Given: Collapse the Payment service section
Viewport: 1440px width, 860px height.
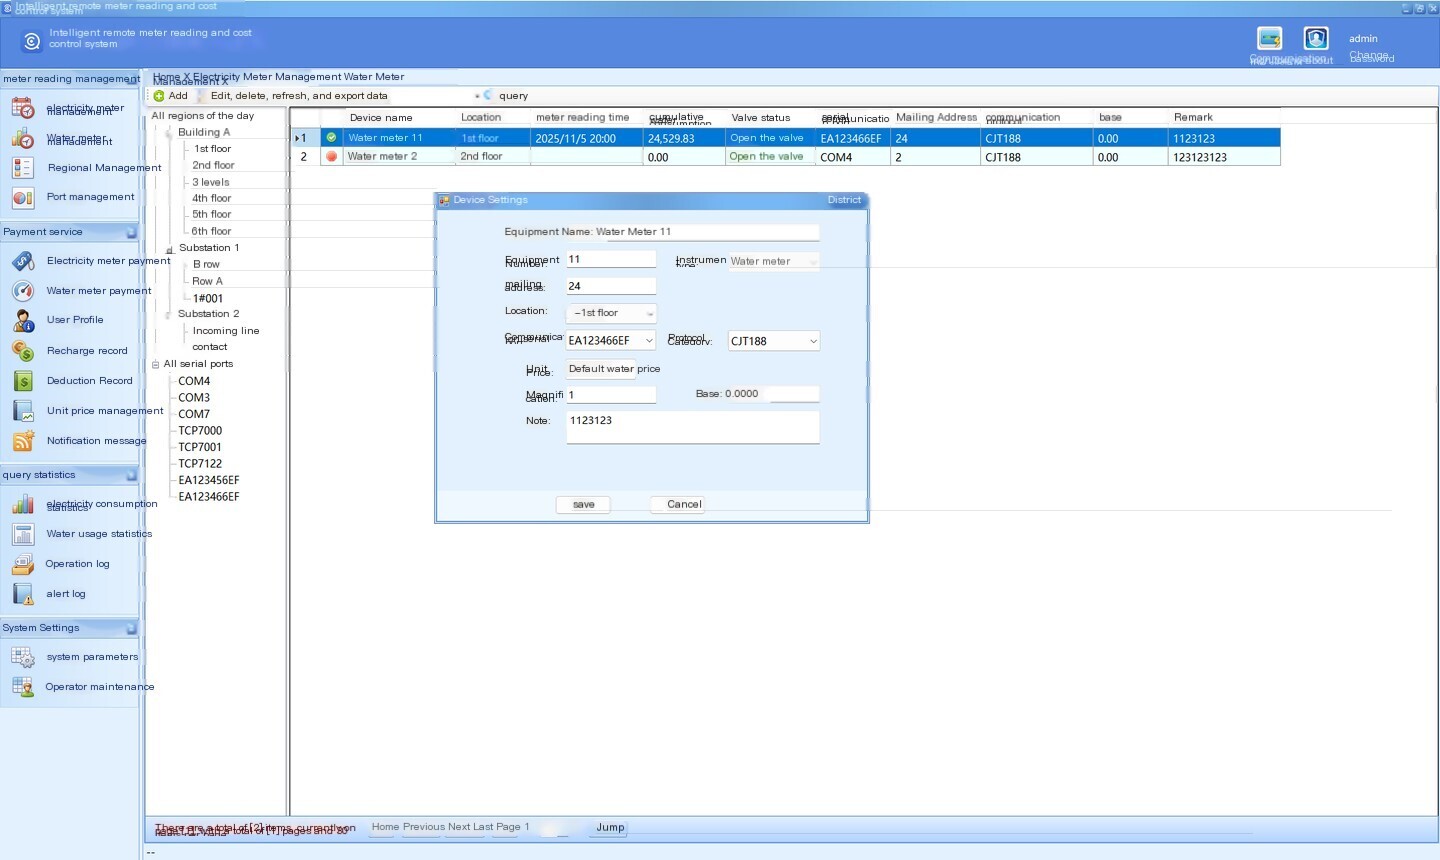Looking at the screenshot, I should [131, 232].
